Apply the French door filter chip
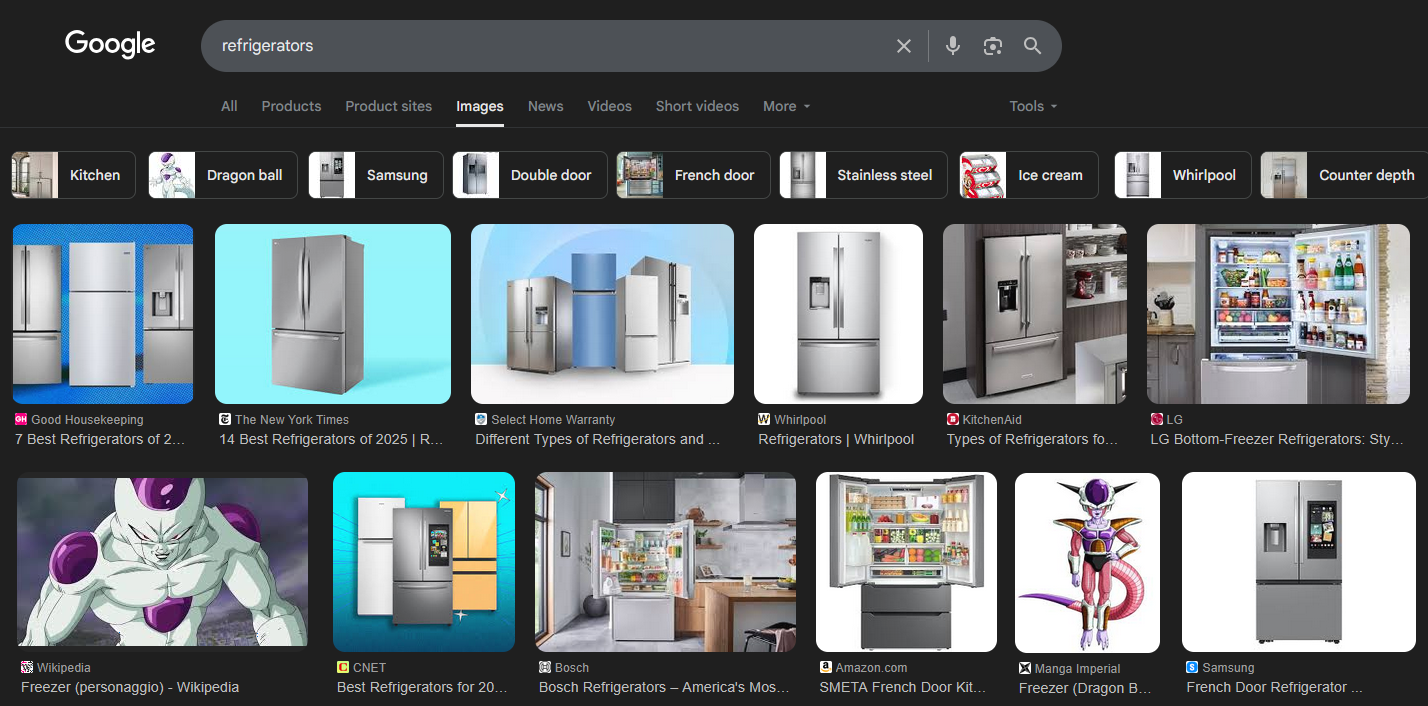 693,175
